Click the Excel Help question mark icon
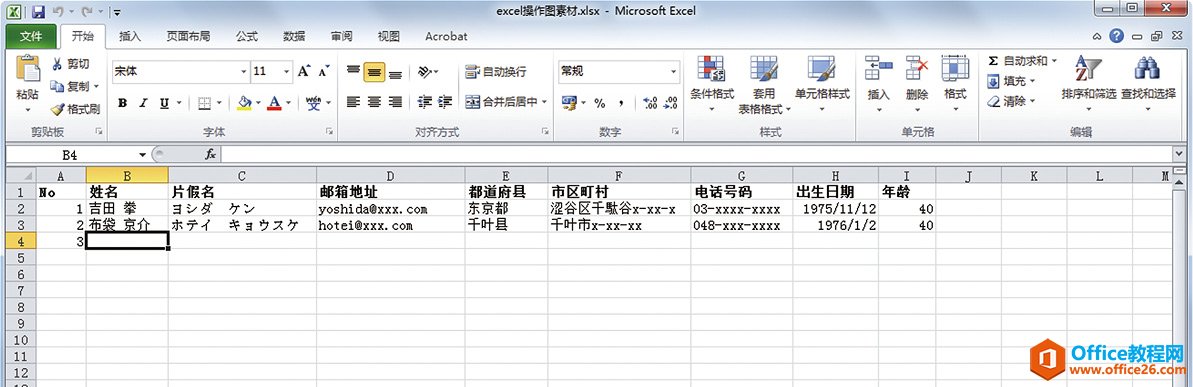The image size is (1193, 387). point(1116,36)
